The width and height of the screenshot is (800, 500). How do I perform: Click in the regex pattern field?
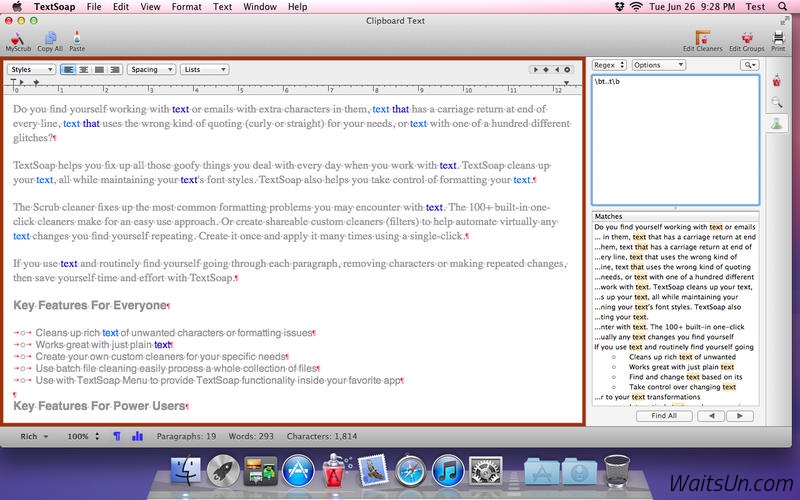click(675, 140)
